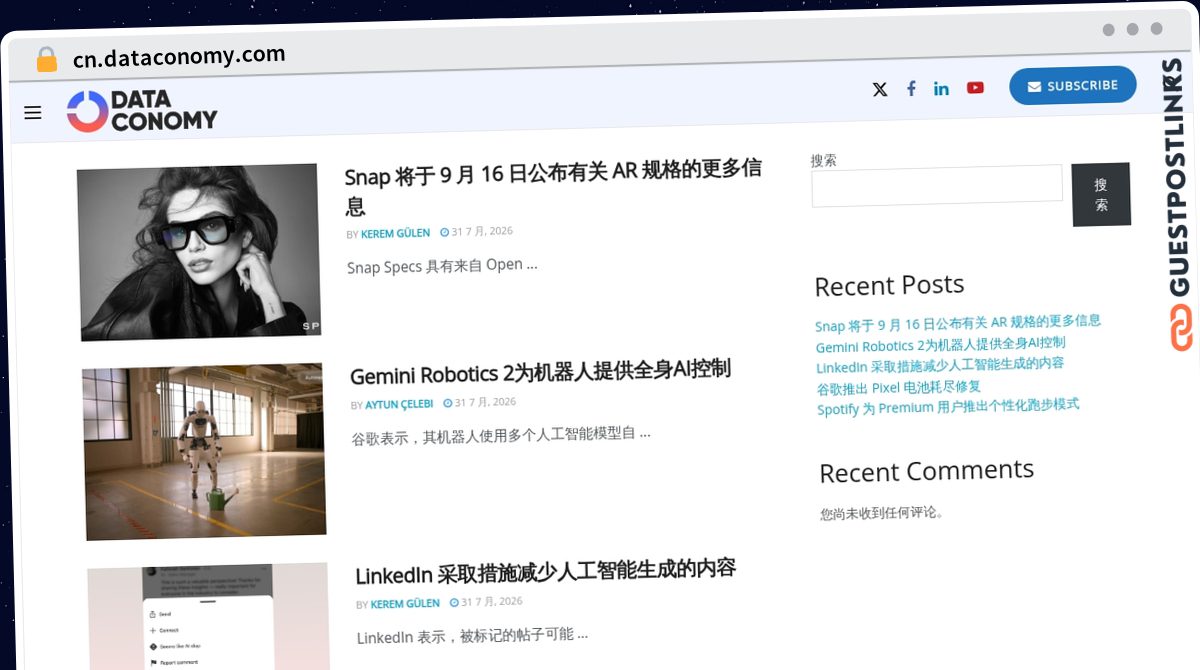This screenshot has width=1200, height=670.
Task: Click the date on the LinkedIn article
Action: [x=491, y=602]
